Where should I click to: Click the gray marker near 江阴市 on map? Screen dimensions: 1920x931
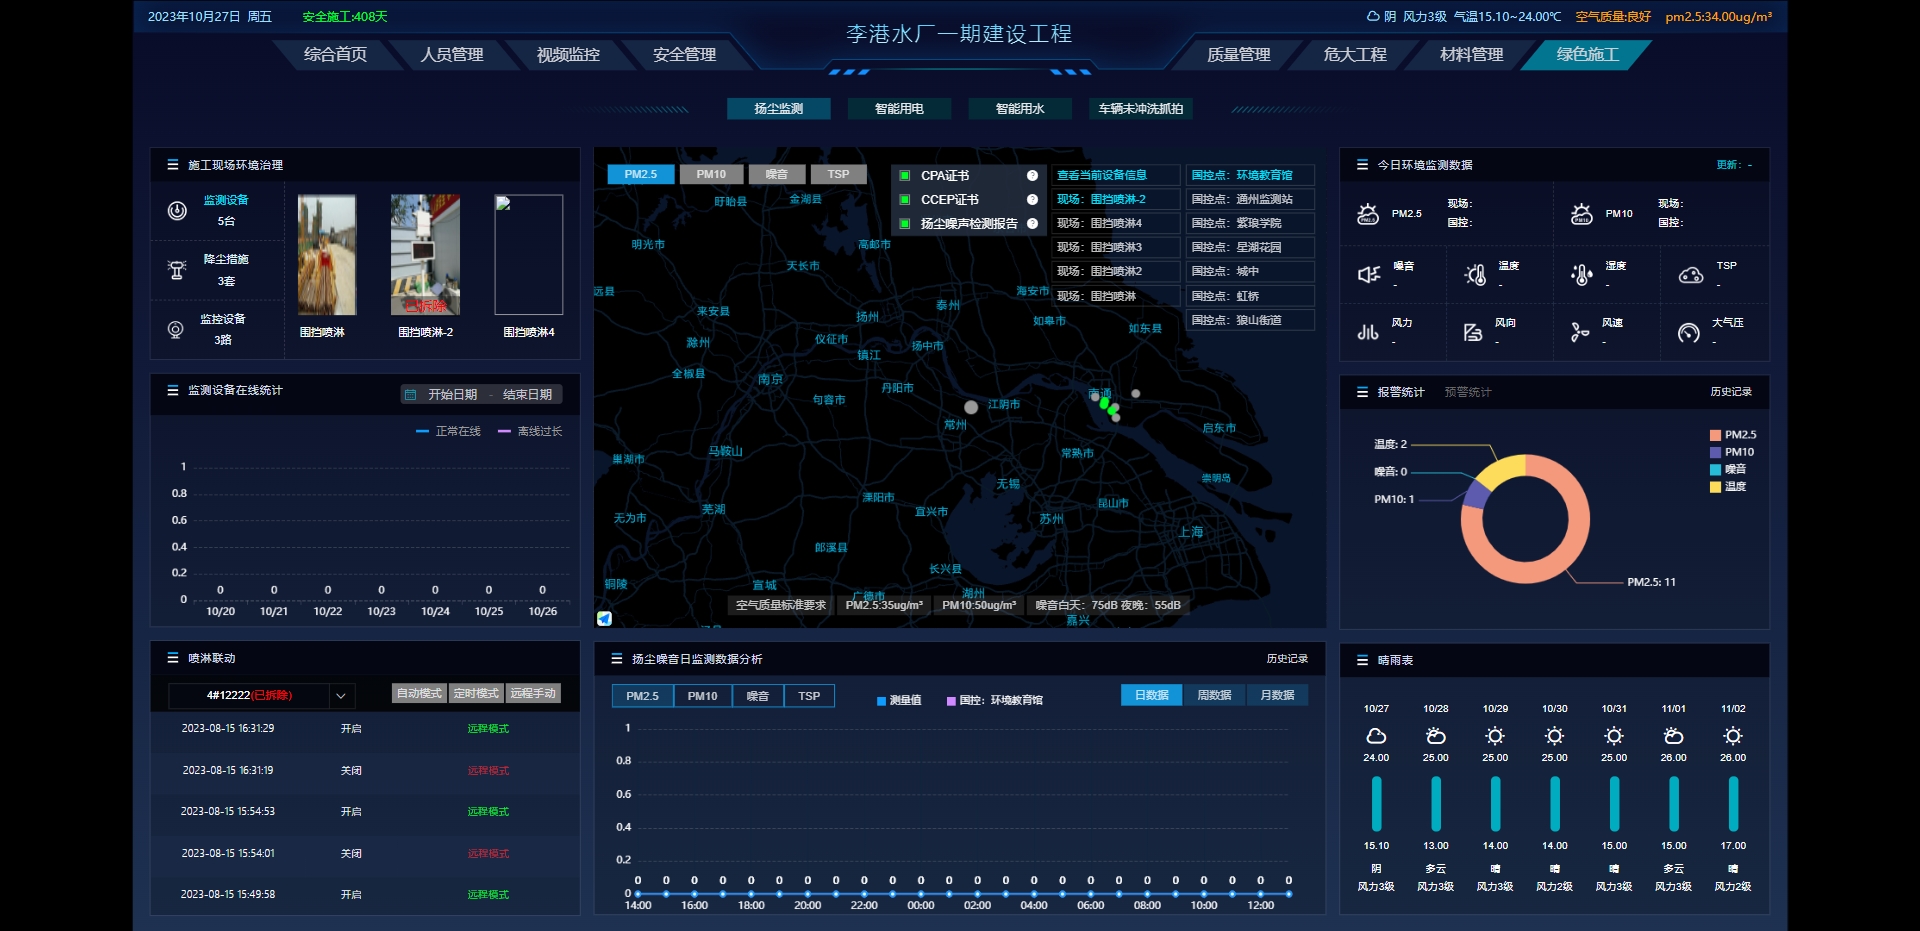[x=971, y=407]
